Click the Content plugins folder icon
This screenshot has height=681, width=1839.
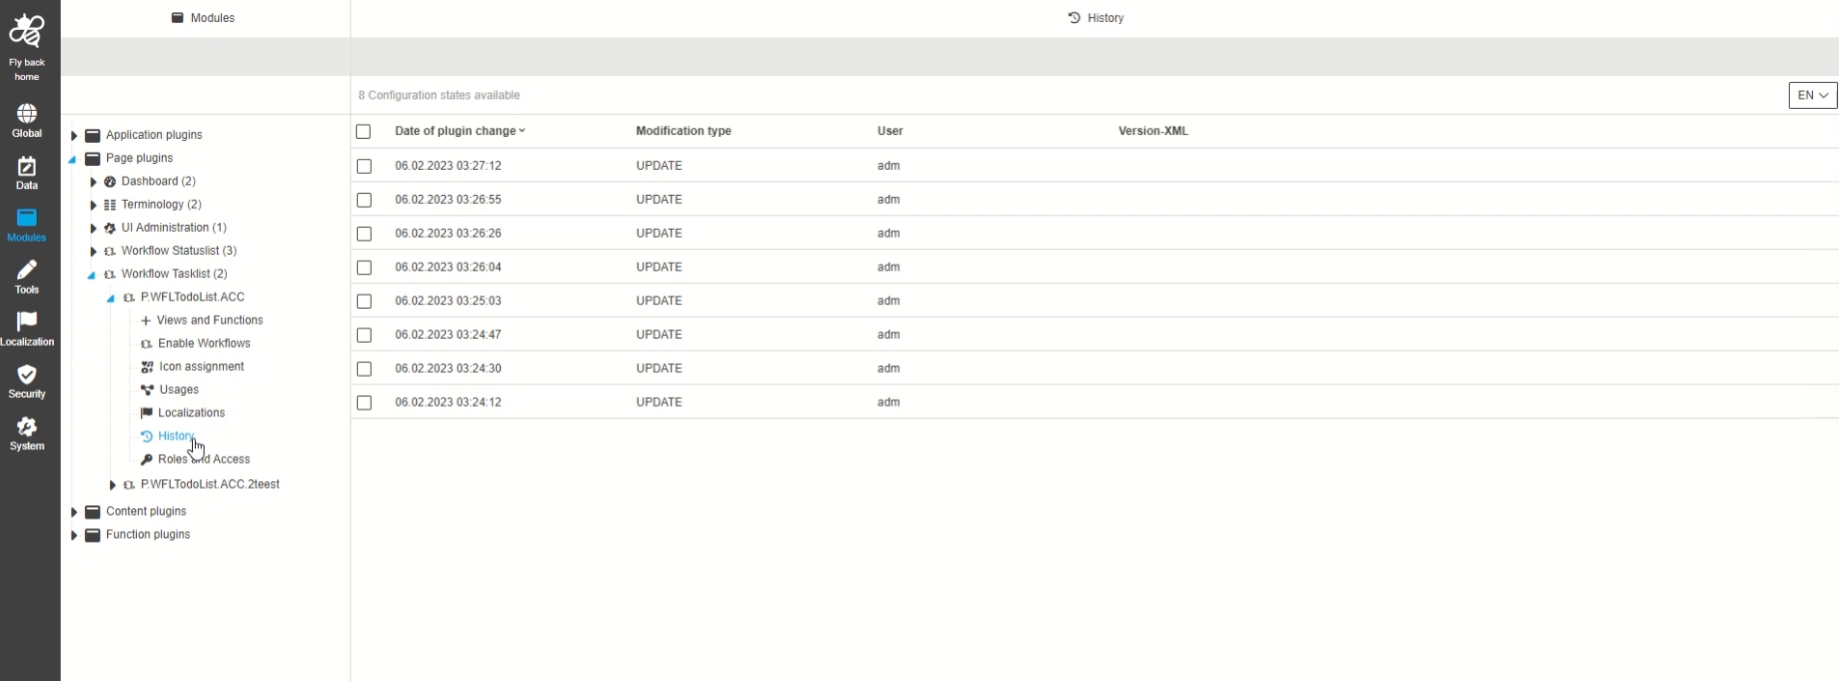click(x=93, y=512)
